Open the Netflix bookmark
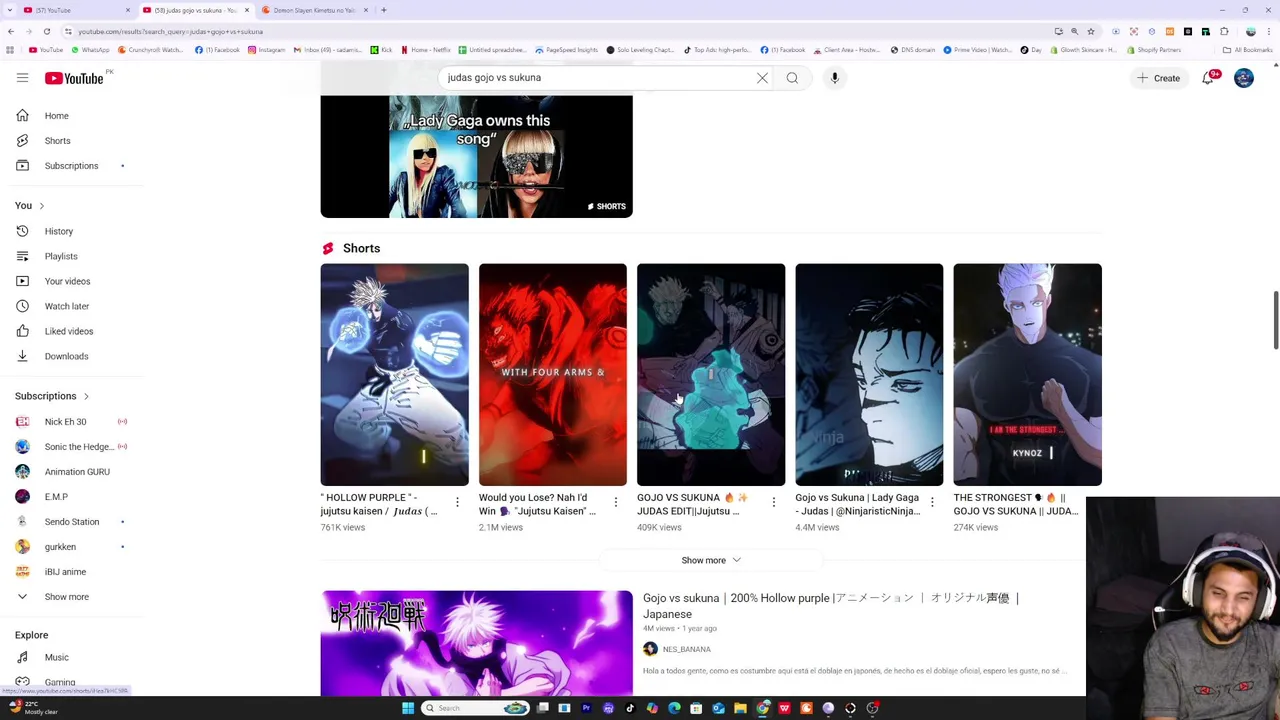1280x720 pixels. pyautogui.click(x=426, y=50)
